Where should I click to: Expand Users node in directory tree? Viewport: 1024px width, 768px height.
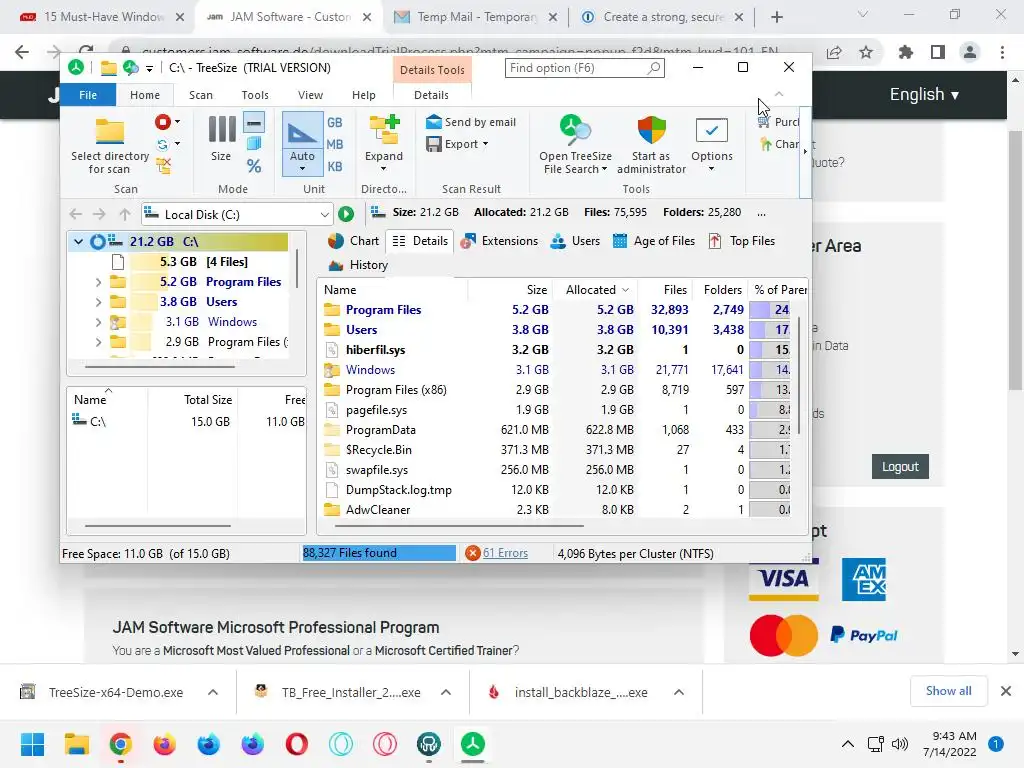(x=98, y=302)
